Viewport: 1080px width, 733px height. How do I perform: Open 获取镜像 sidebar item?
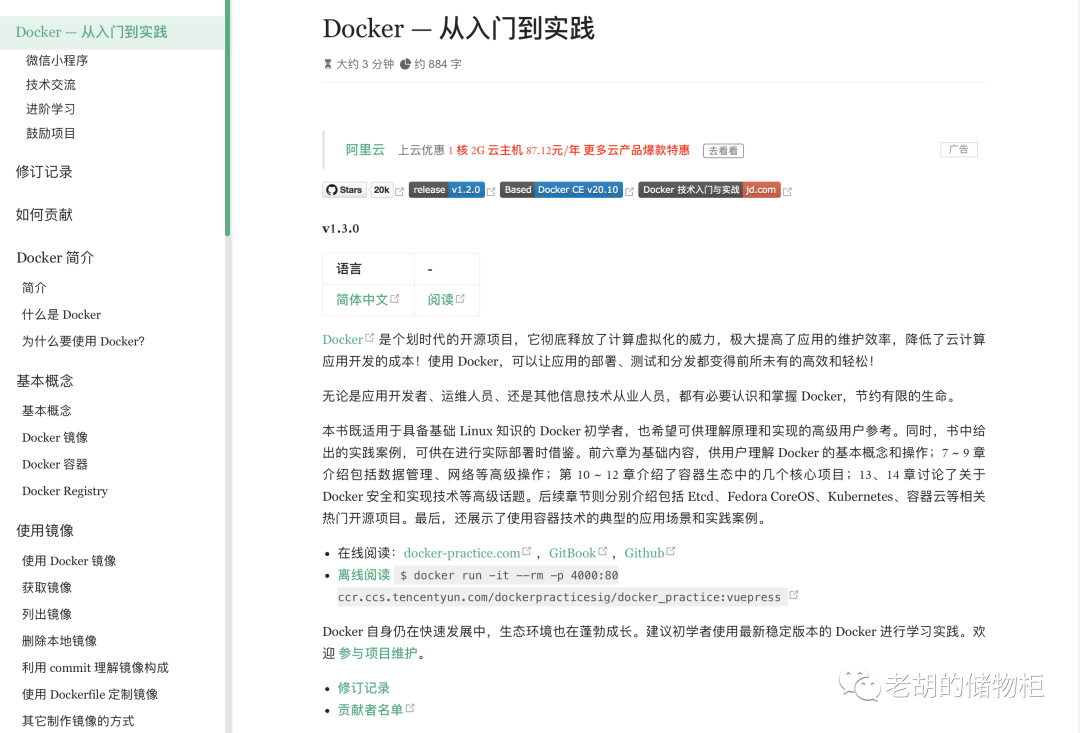(x=47, y=588)
